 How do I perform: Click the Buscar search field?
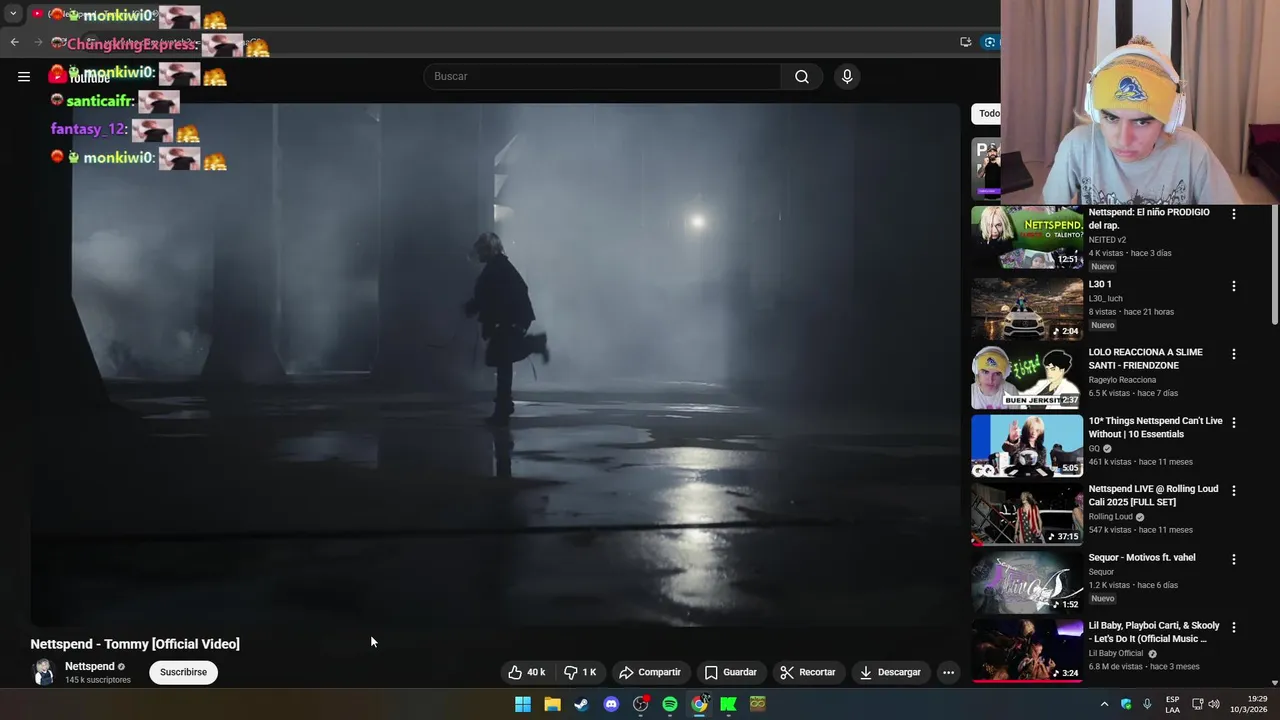[603, 77]
